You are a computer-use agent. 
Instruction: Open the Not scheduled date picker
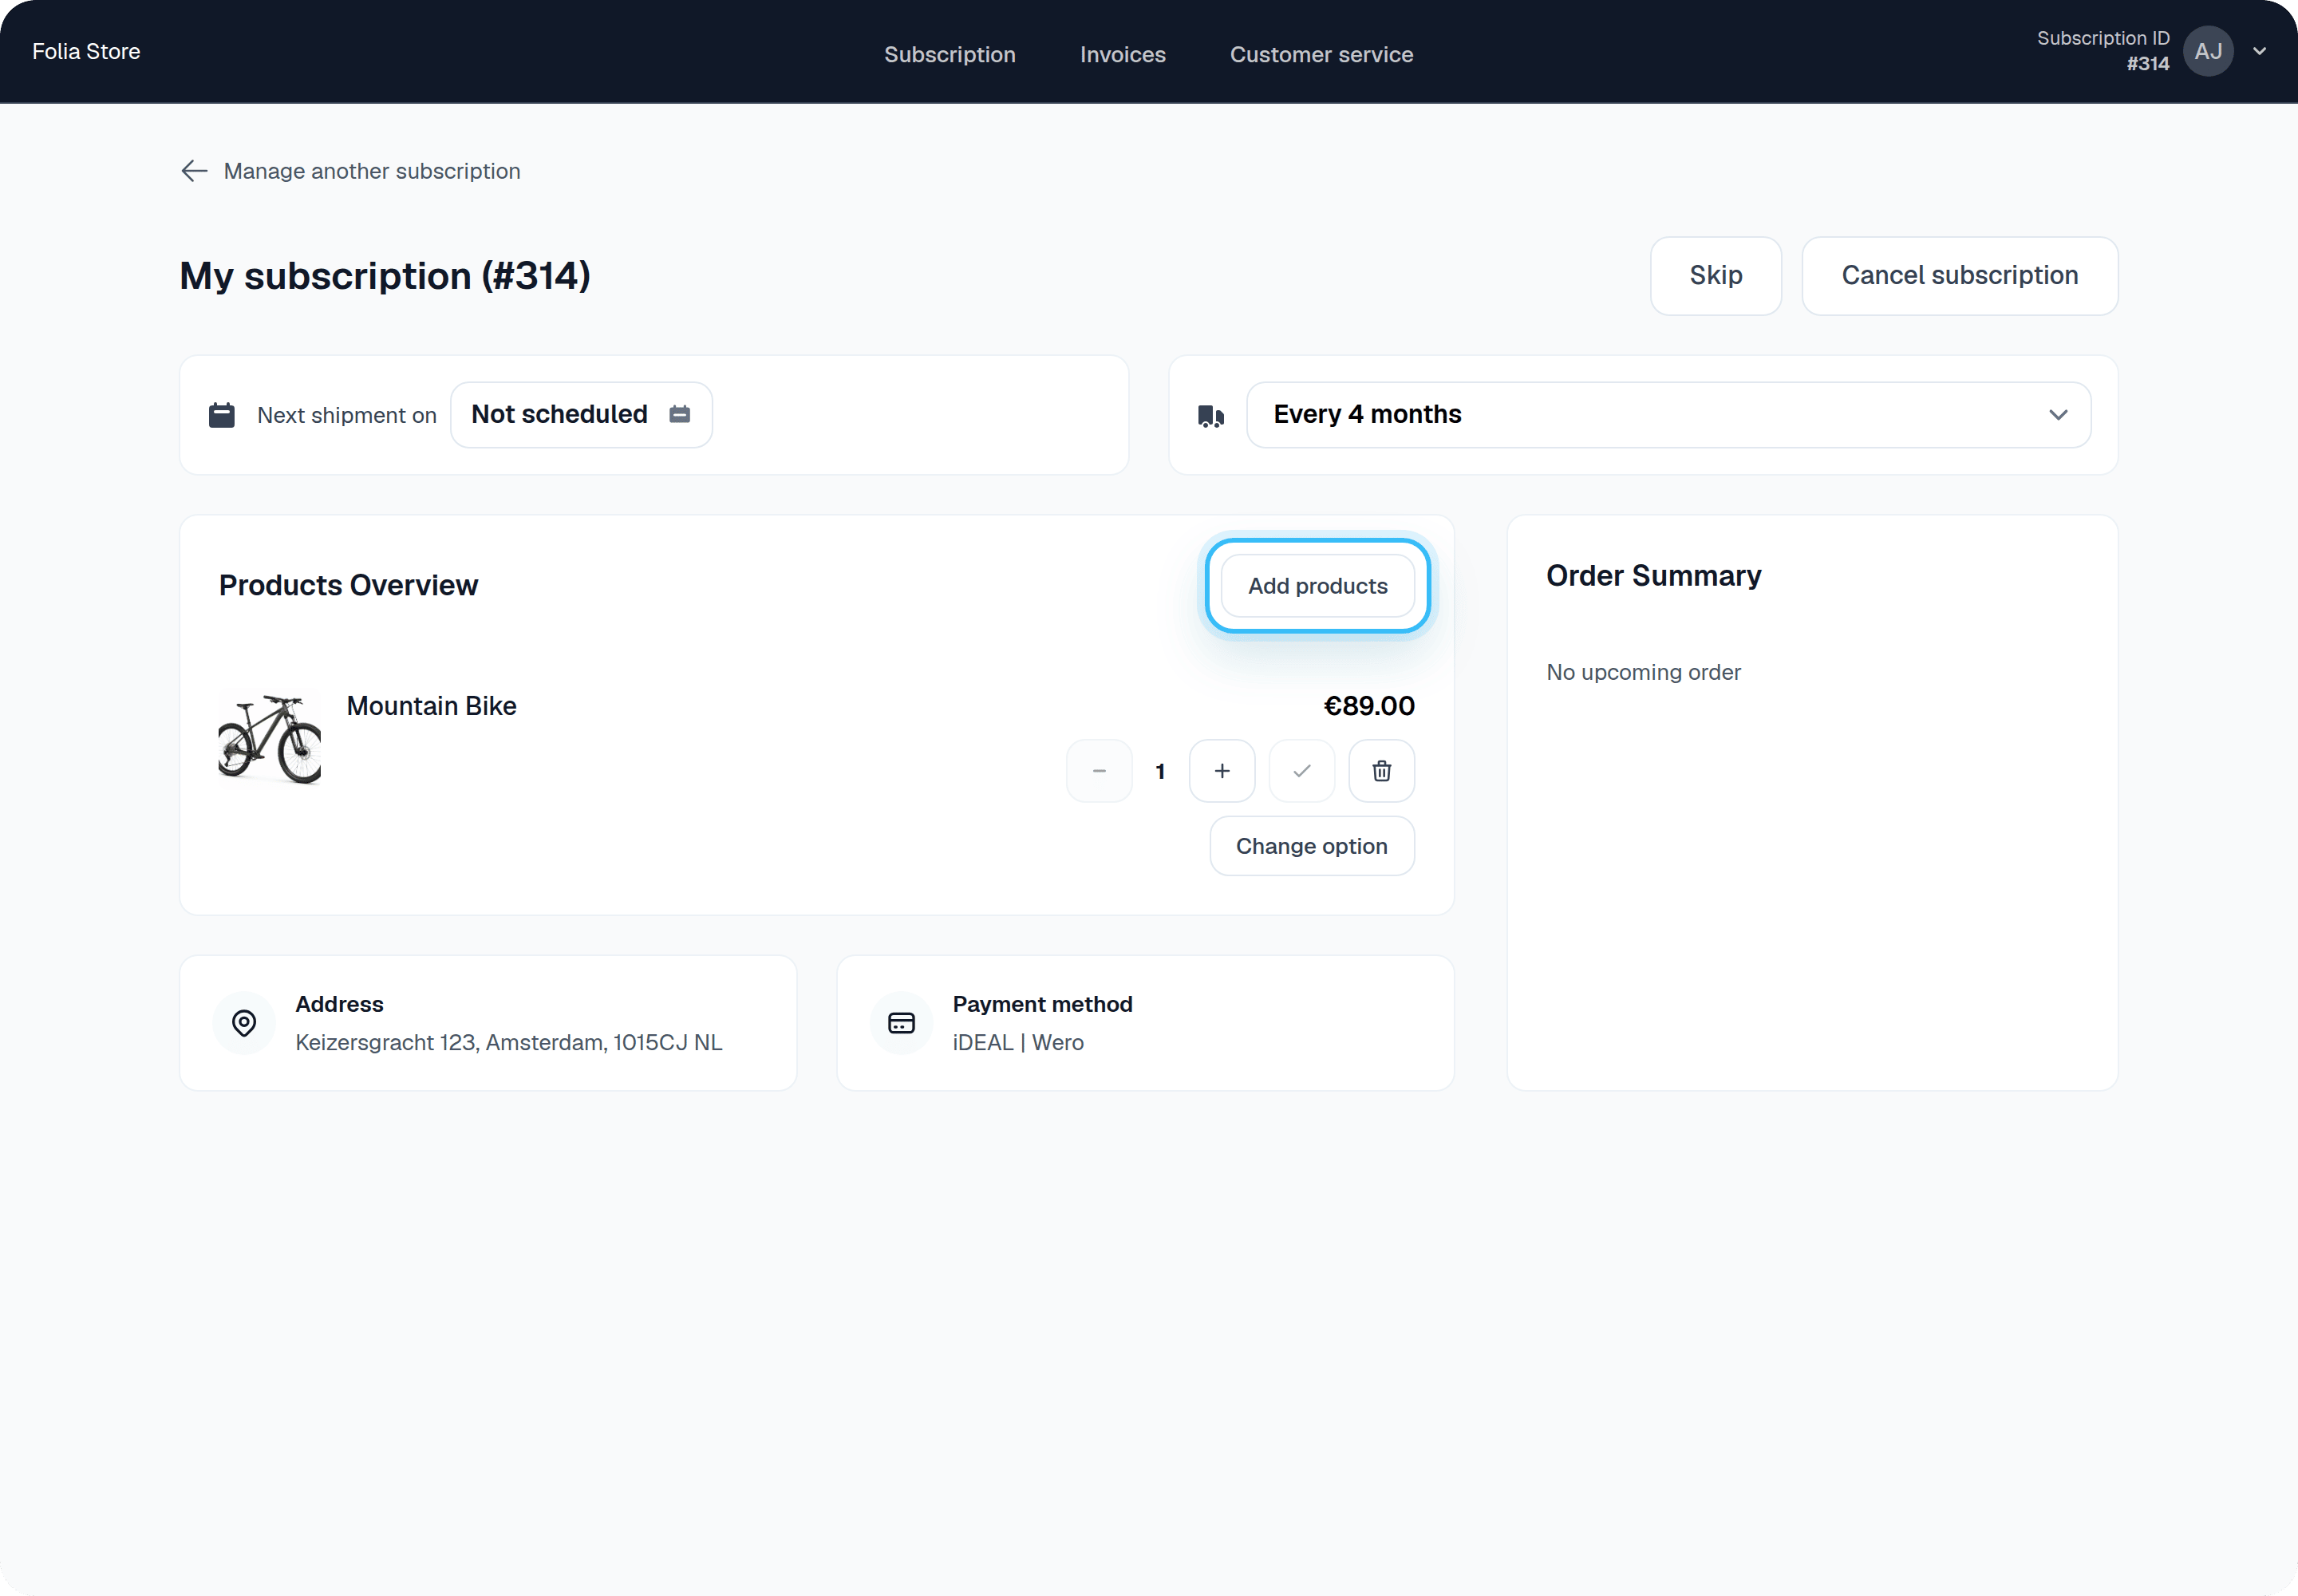tap(581, 415)
